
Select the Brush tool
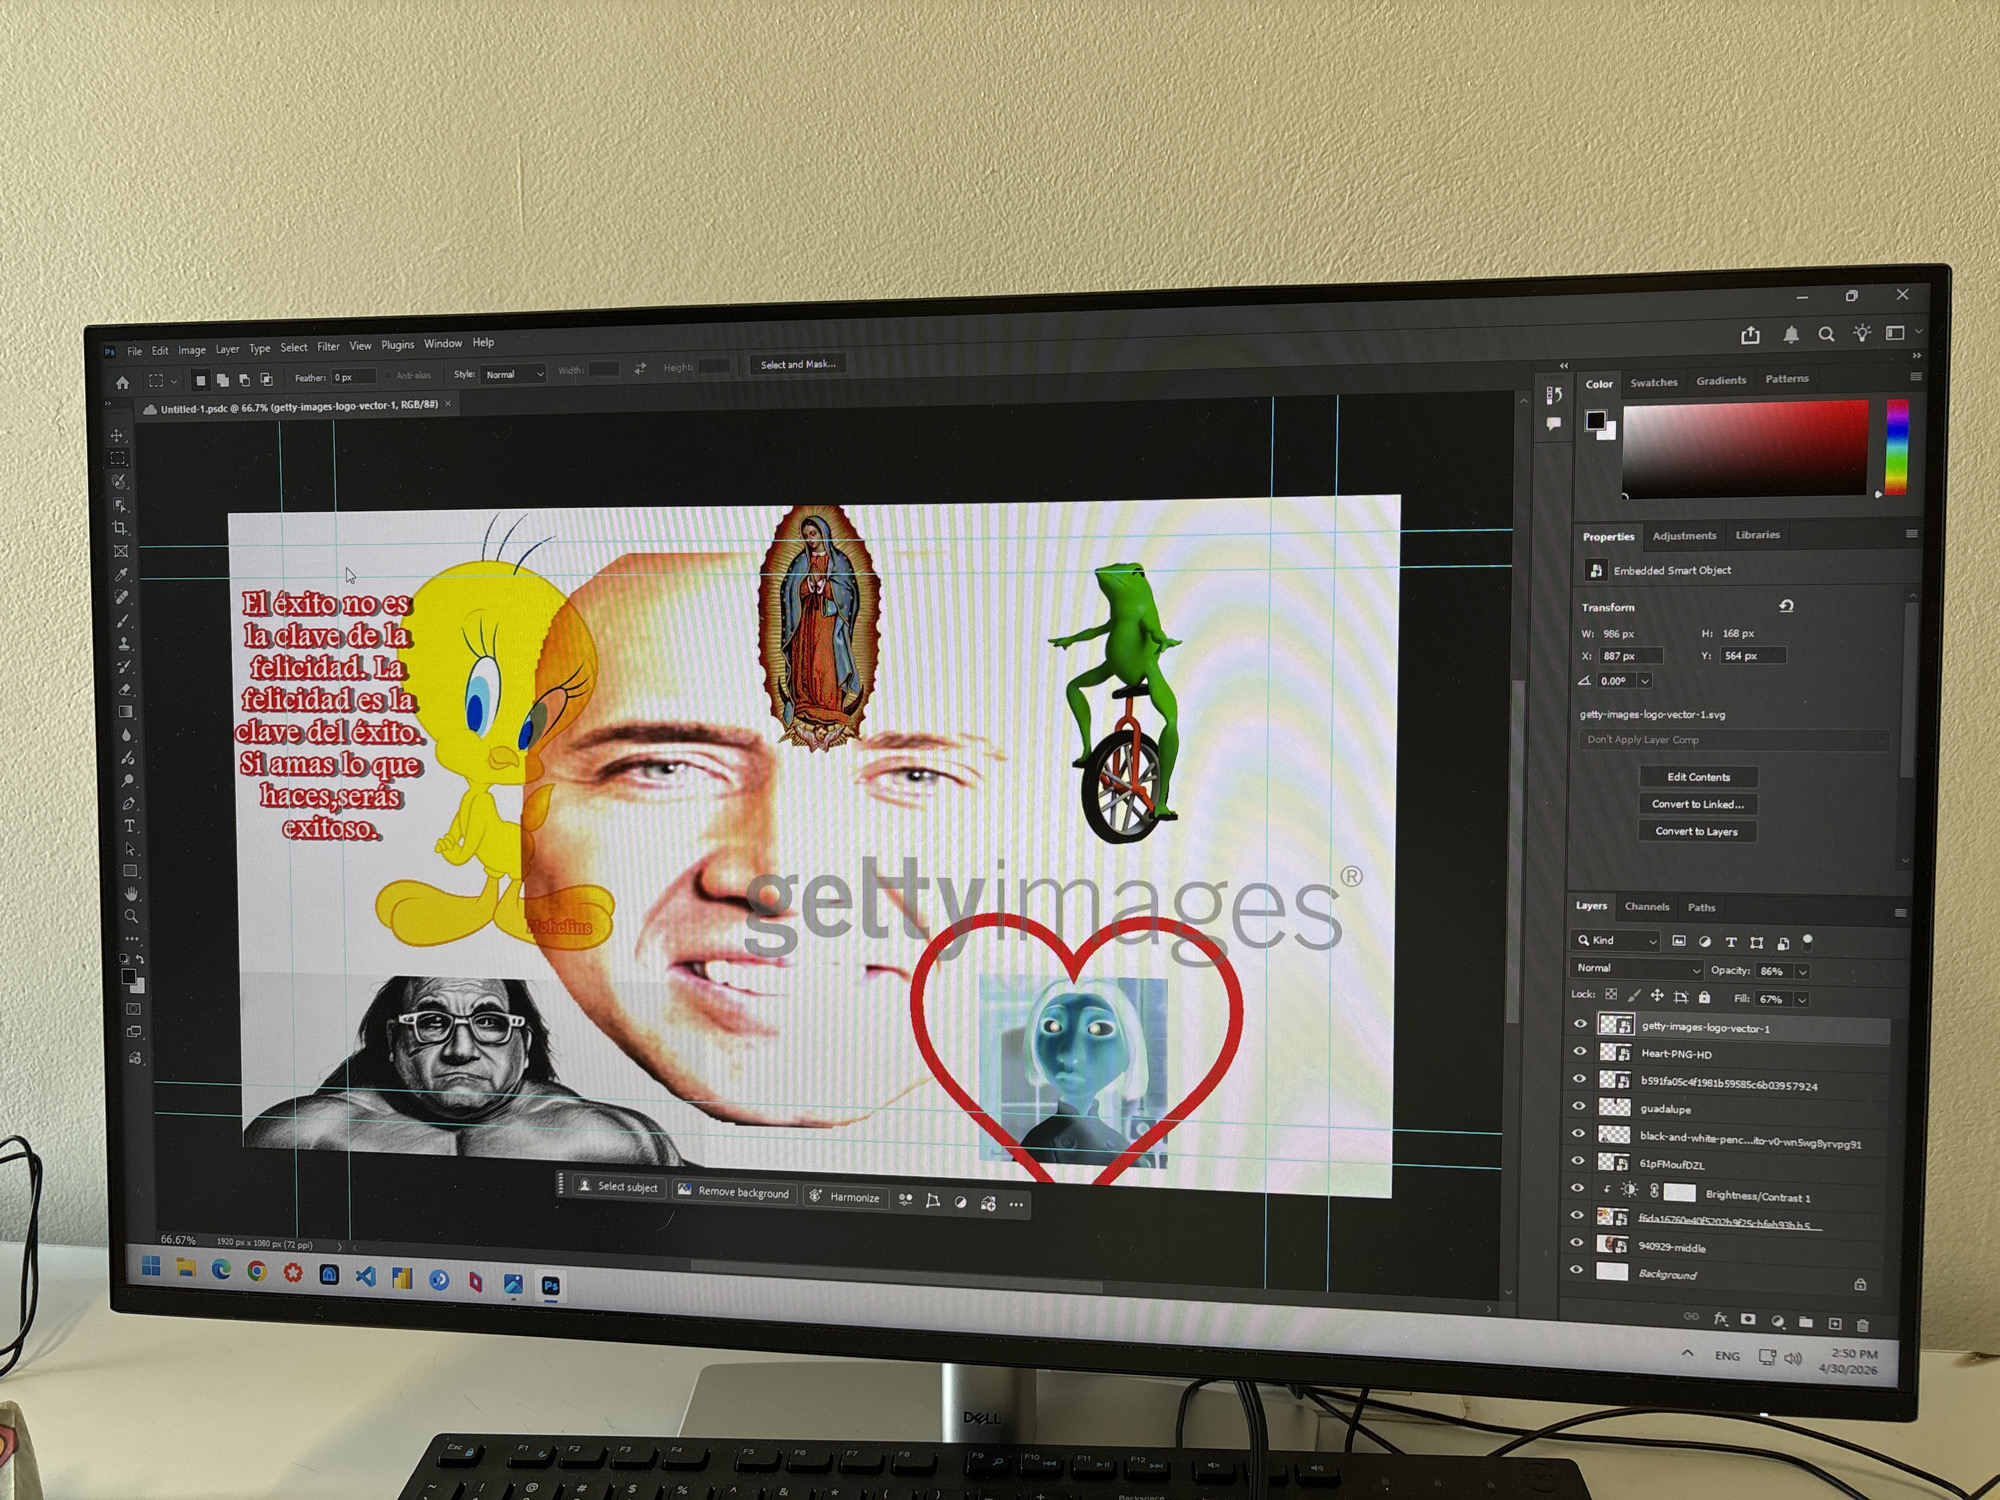(124, 621)
